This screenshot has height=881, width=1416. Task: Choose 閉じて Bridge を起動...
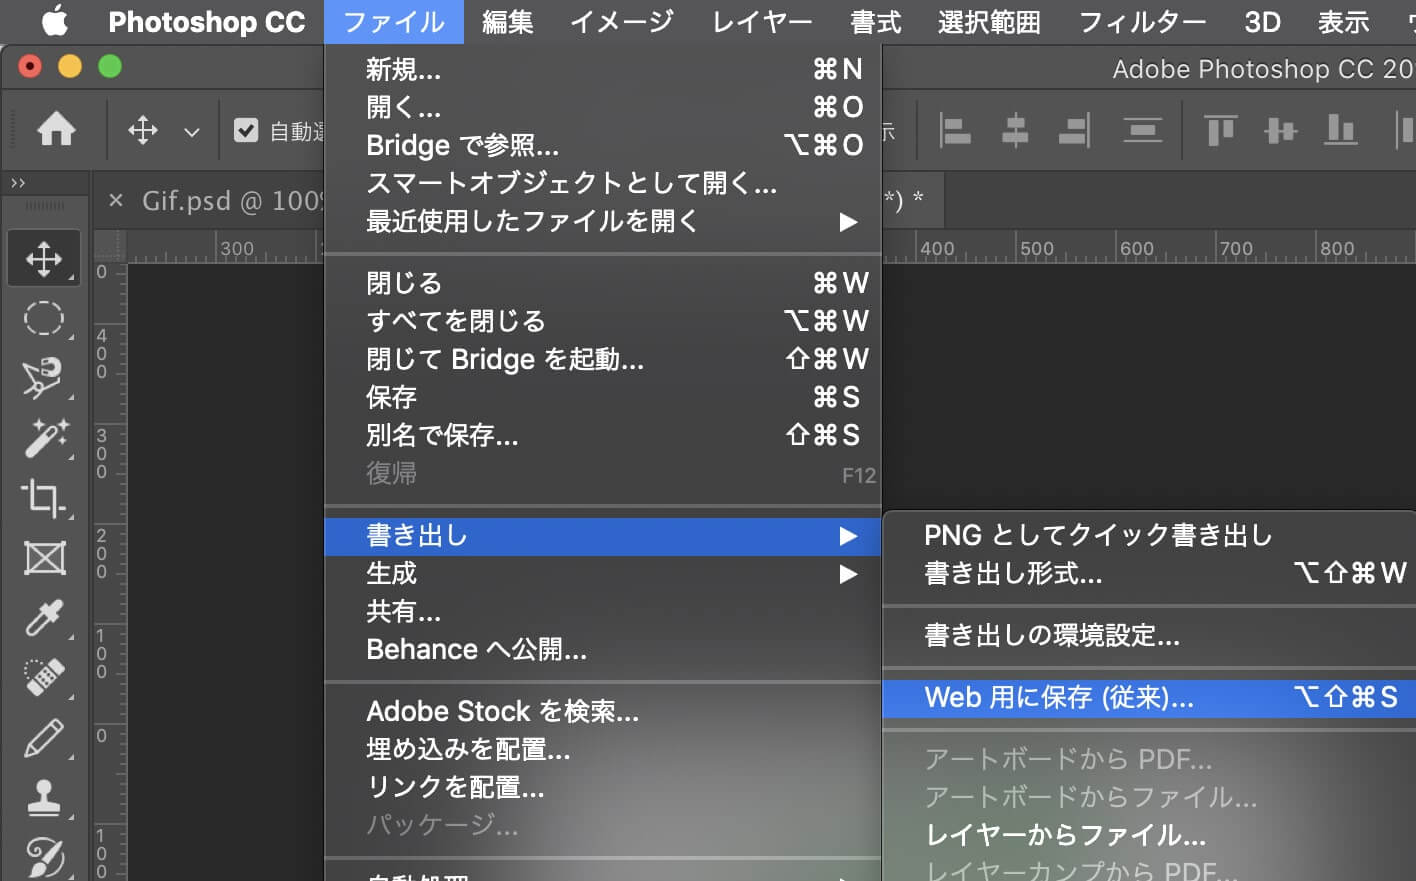(602, 359)
